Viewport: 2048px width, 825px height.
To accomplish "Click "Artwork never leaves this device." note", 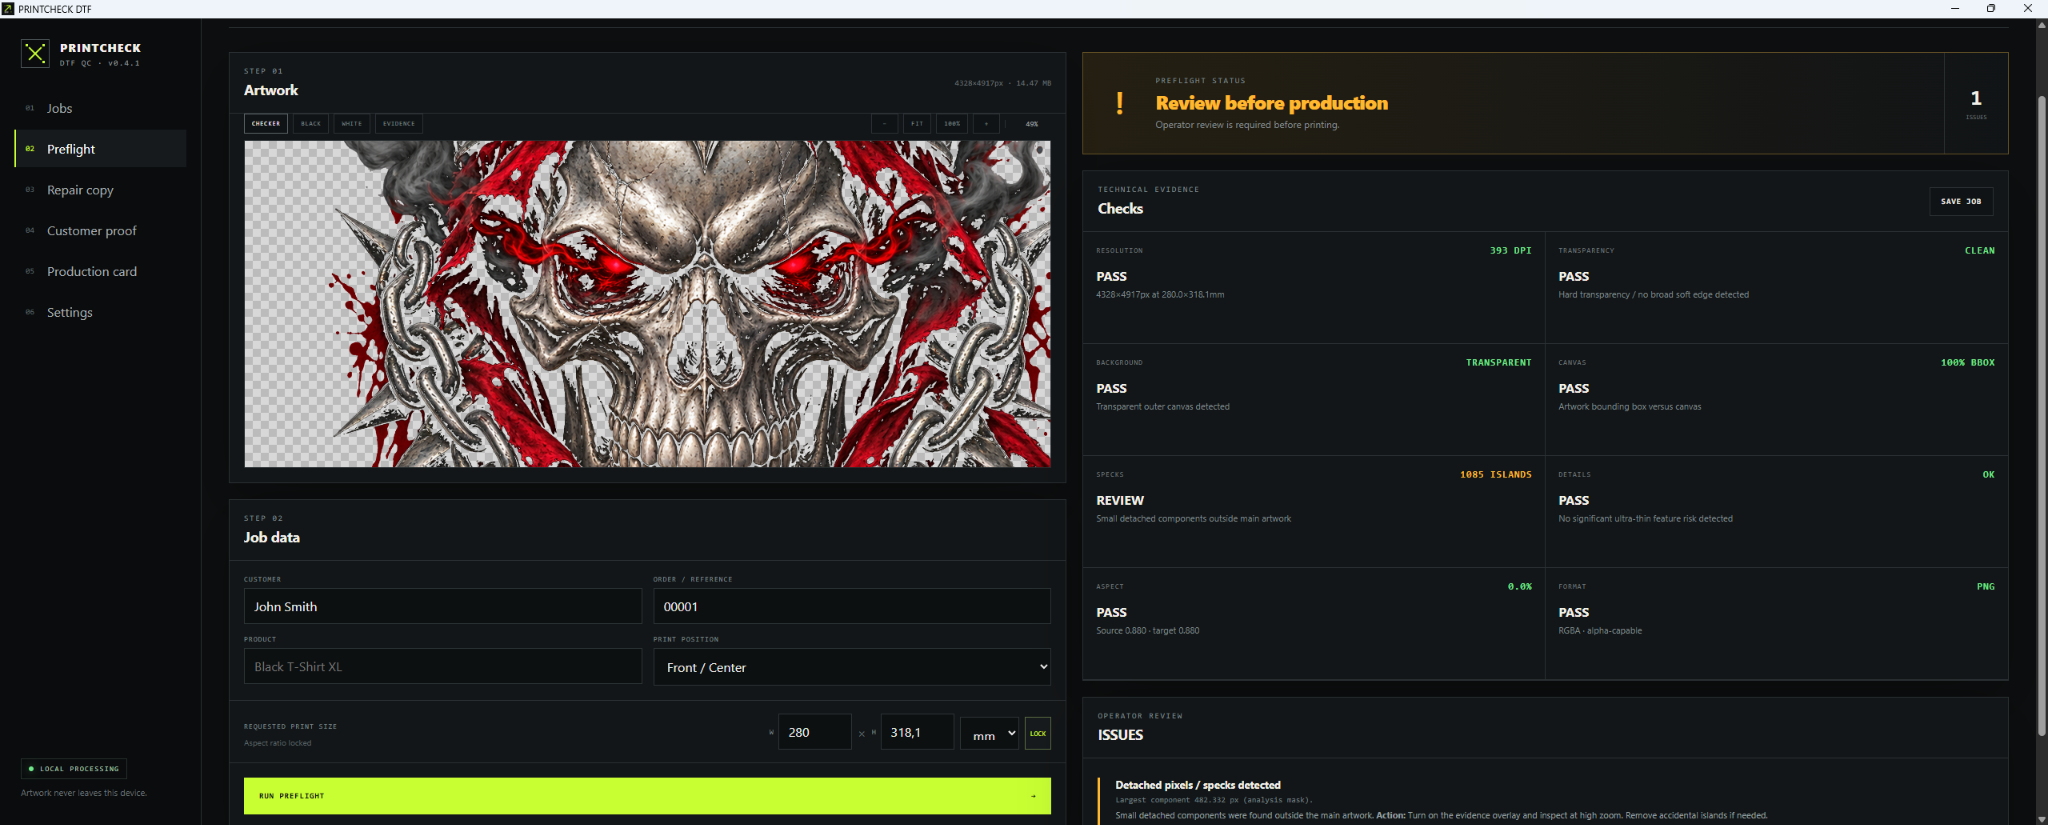I will [x=84, y=793].
